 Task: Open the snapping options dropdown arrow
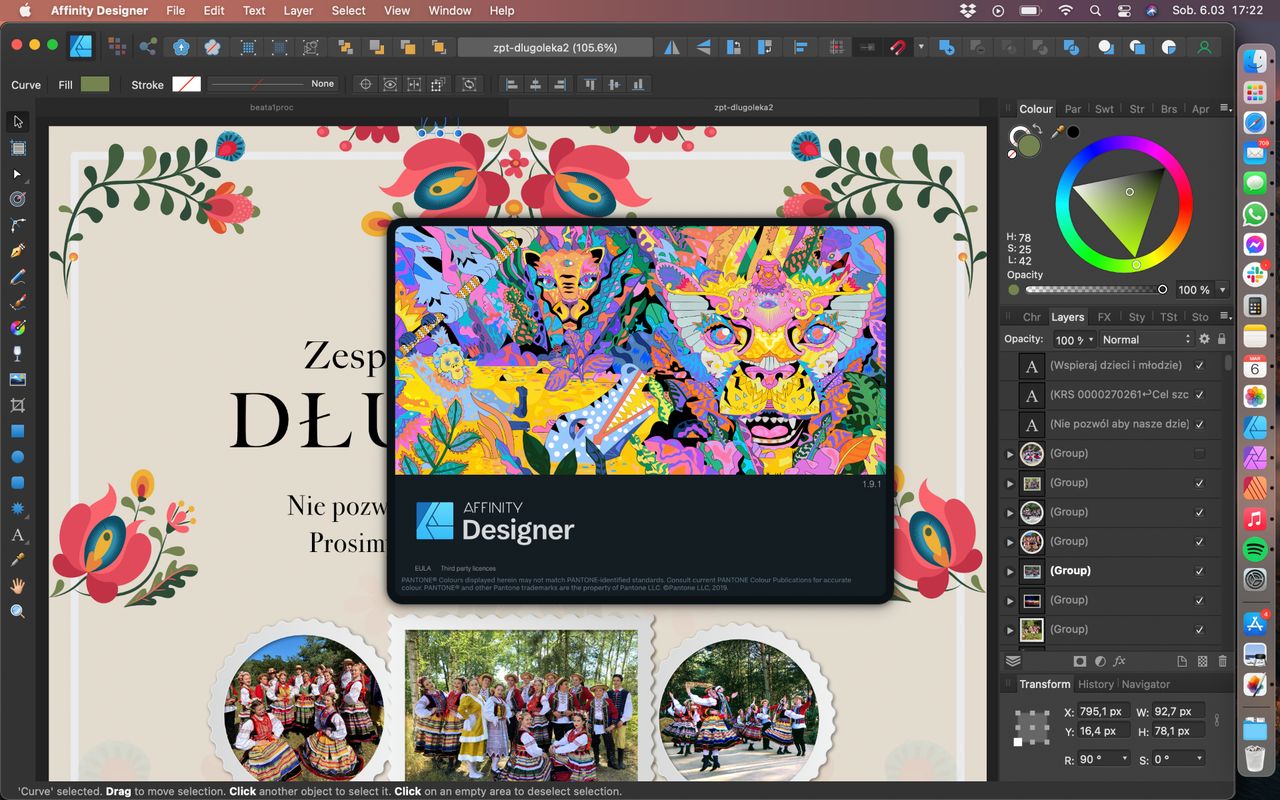[x=920, y=47]
